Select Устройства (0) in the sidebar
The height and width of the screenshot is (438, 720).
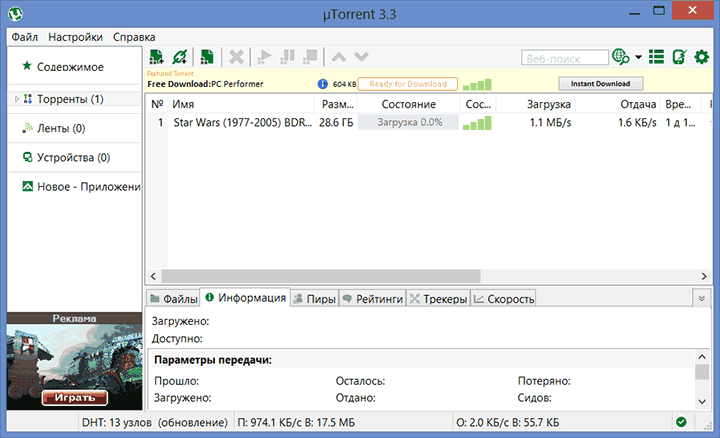(x=75, y=157)
